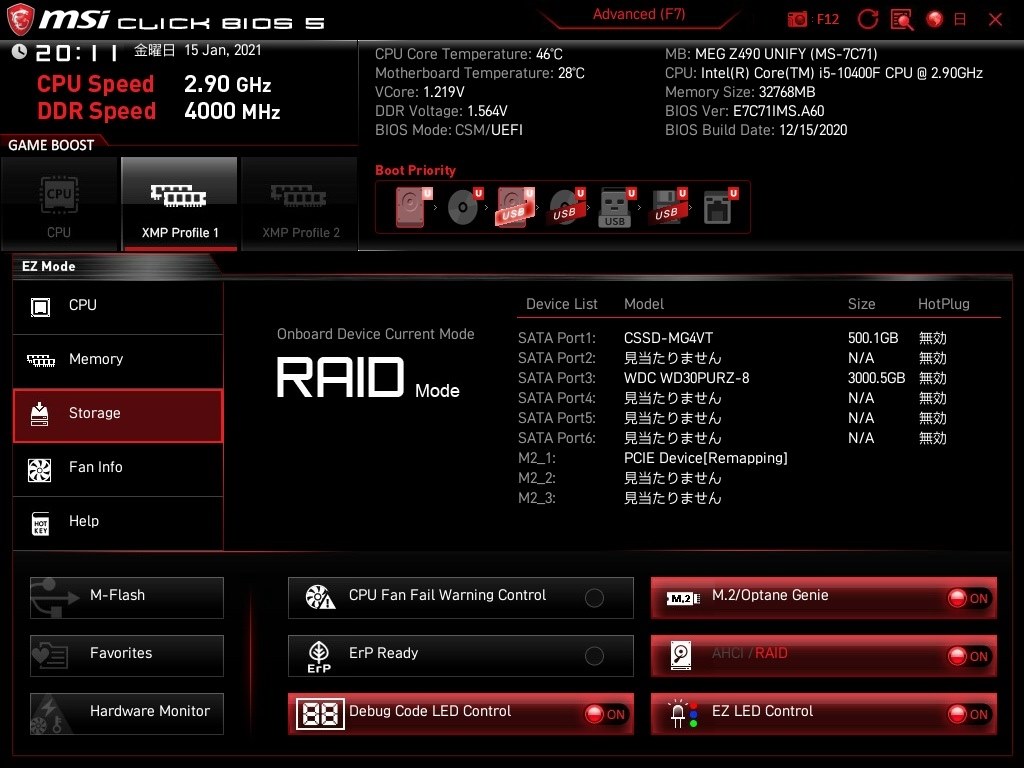This screenshot has width=1024, height=768.
Task: Click the CPU Speed 2.90 GHz value
Action: click(227, 84)
